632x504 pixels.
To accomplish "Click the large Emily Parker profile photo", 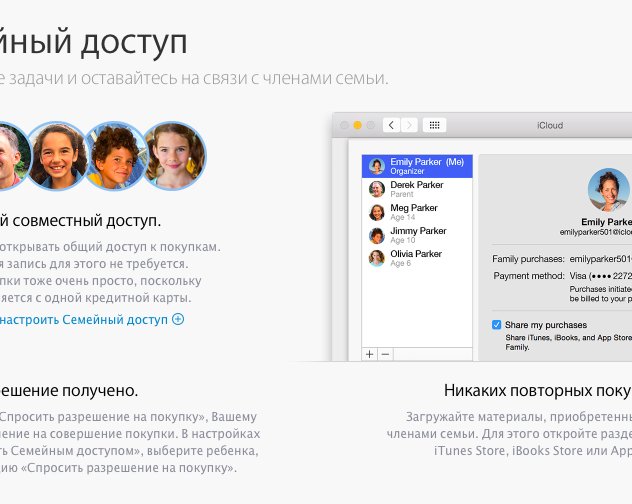I will pos(608,190).
